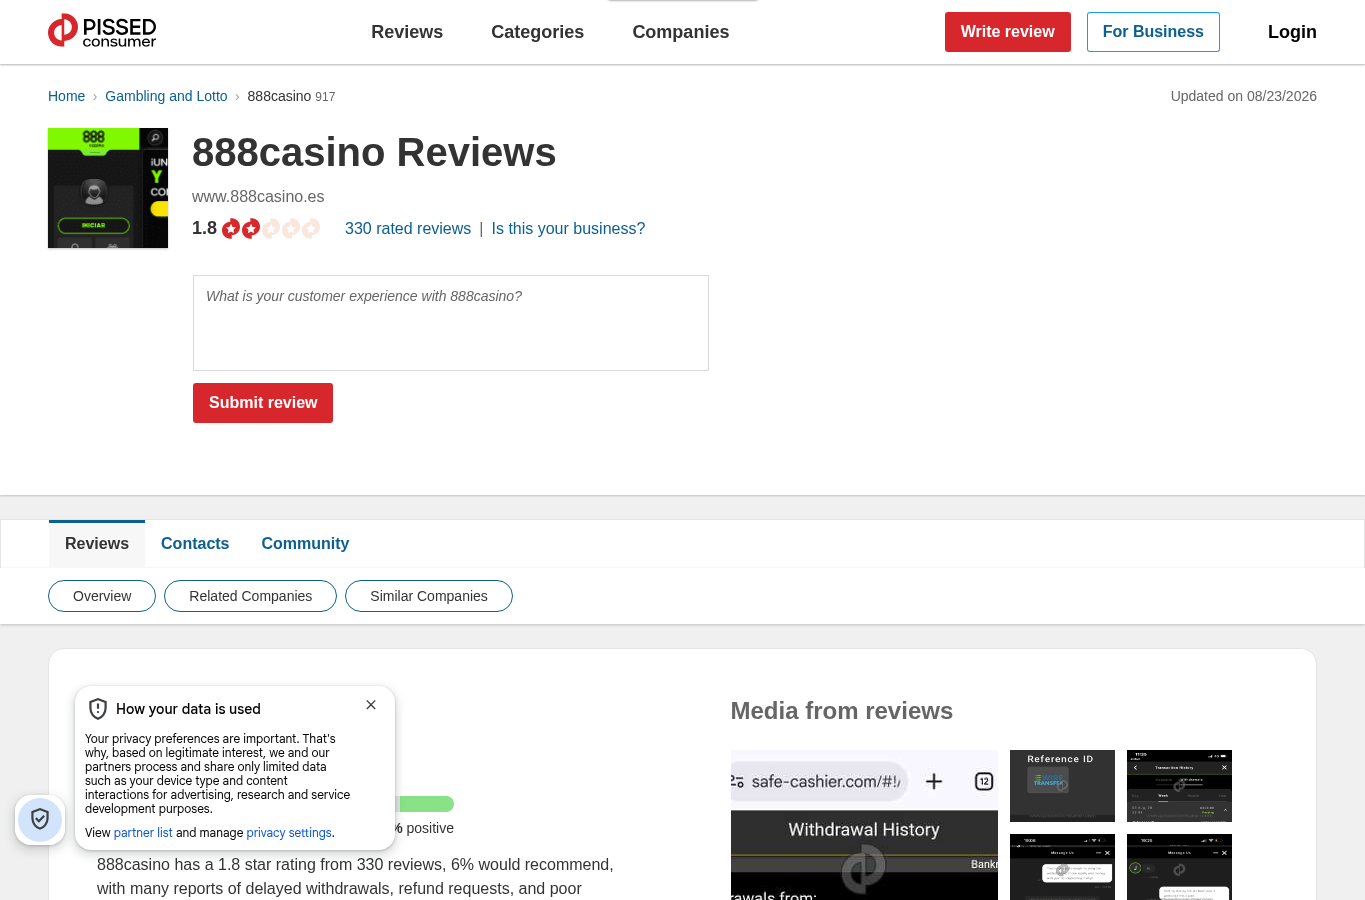This screenshot has width=1365, height=900.
Task: Open the privacy settings link
Action: pos(289,833)
